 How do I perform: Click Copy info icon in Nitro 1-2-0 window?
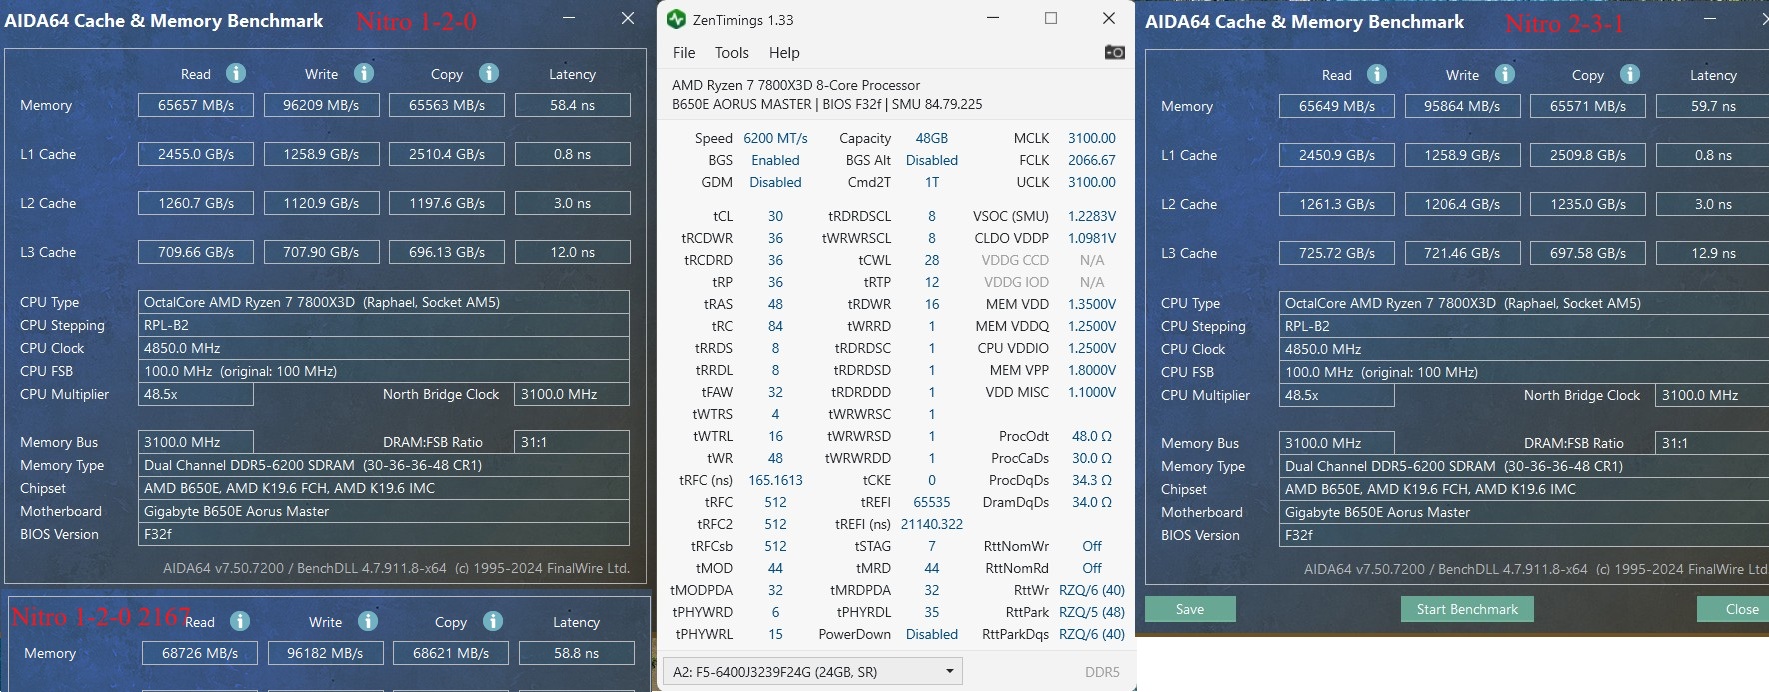[489, 73]
